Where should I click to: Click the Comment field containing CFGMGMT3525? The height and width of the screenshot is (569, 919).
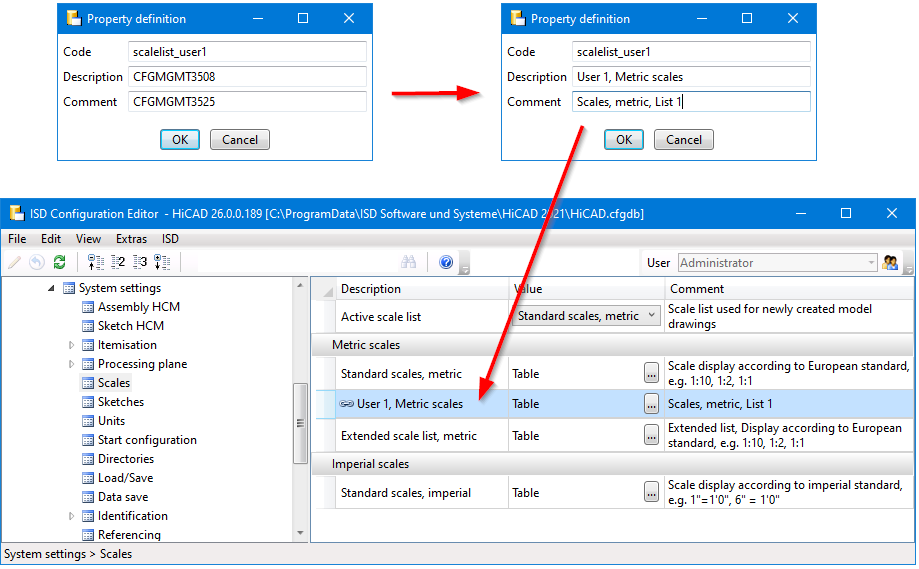[x=247, y=102]
